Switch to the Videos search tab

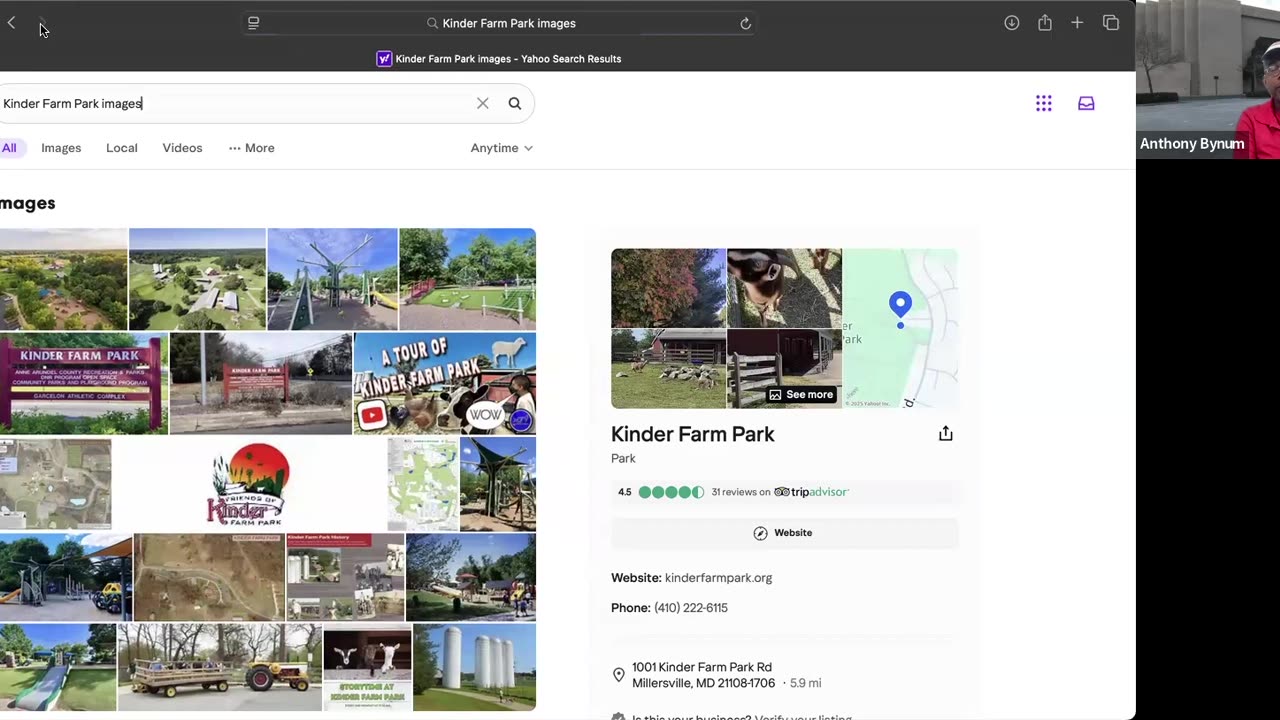182,148
